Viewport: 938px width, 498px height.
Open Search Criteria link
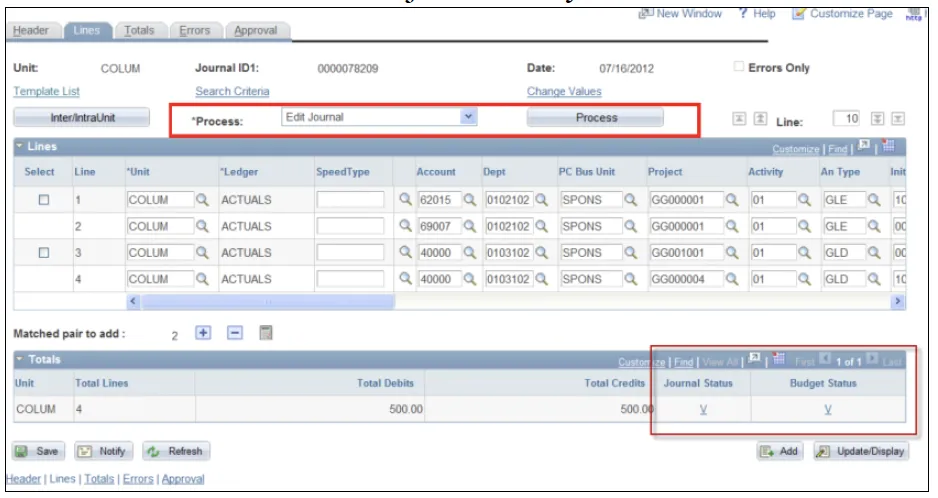point(232,91)
